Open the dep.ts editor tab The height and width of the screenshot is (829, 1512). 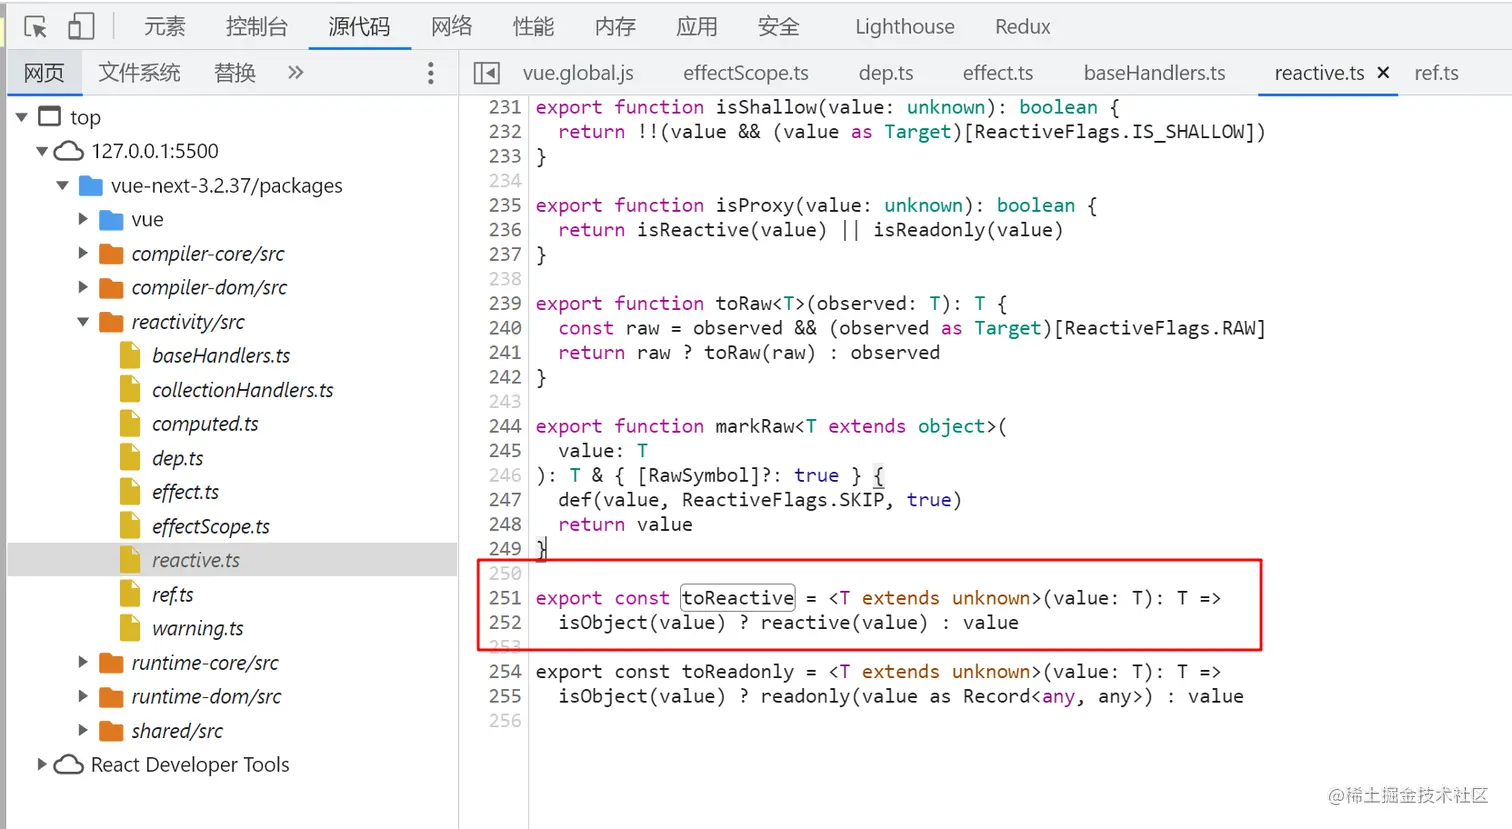point(886,73)
